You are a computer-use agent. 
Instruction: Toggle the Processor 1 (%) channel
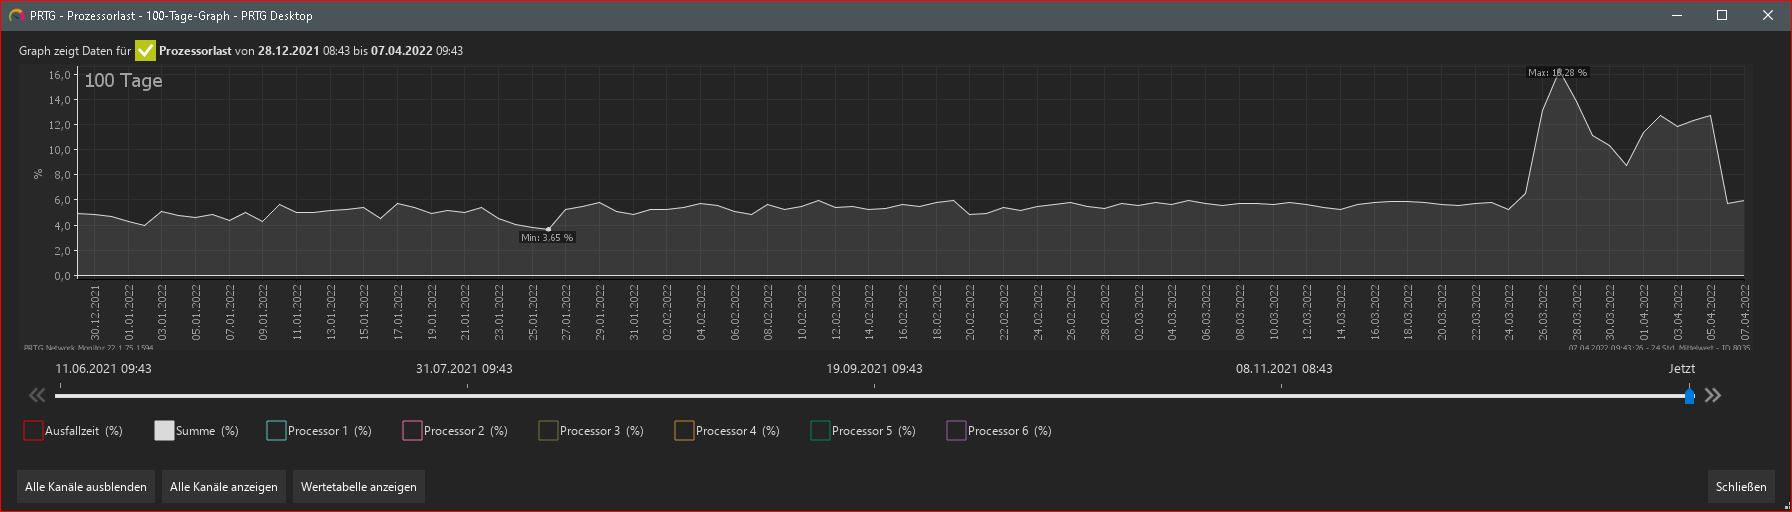point(277,431)
